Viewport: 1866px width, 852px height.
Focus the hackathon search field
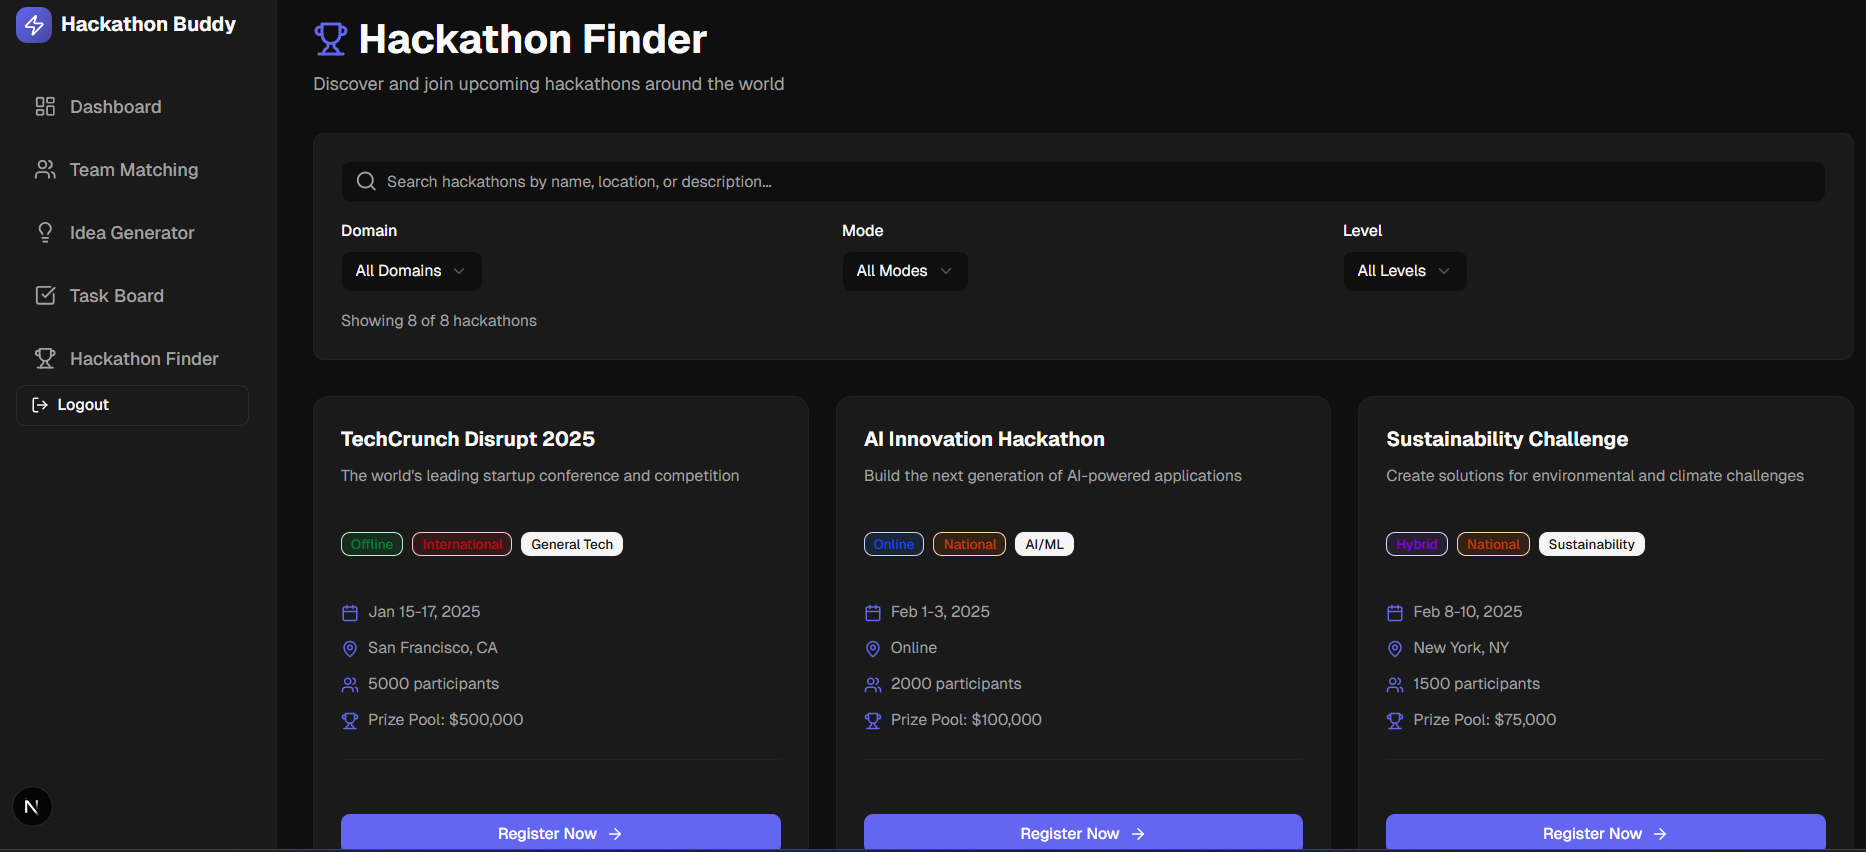(x=1083, y=182)
